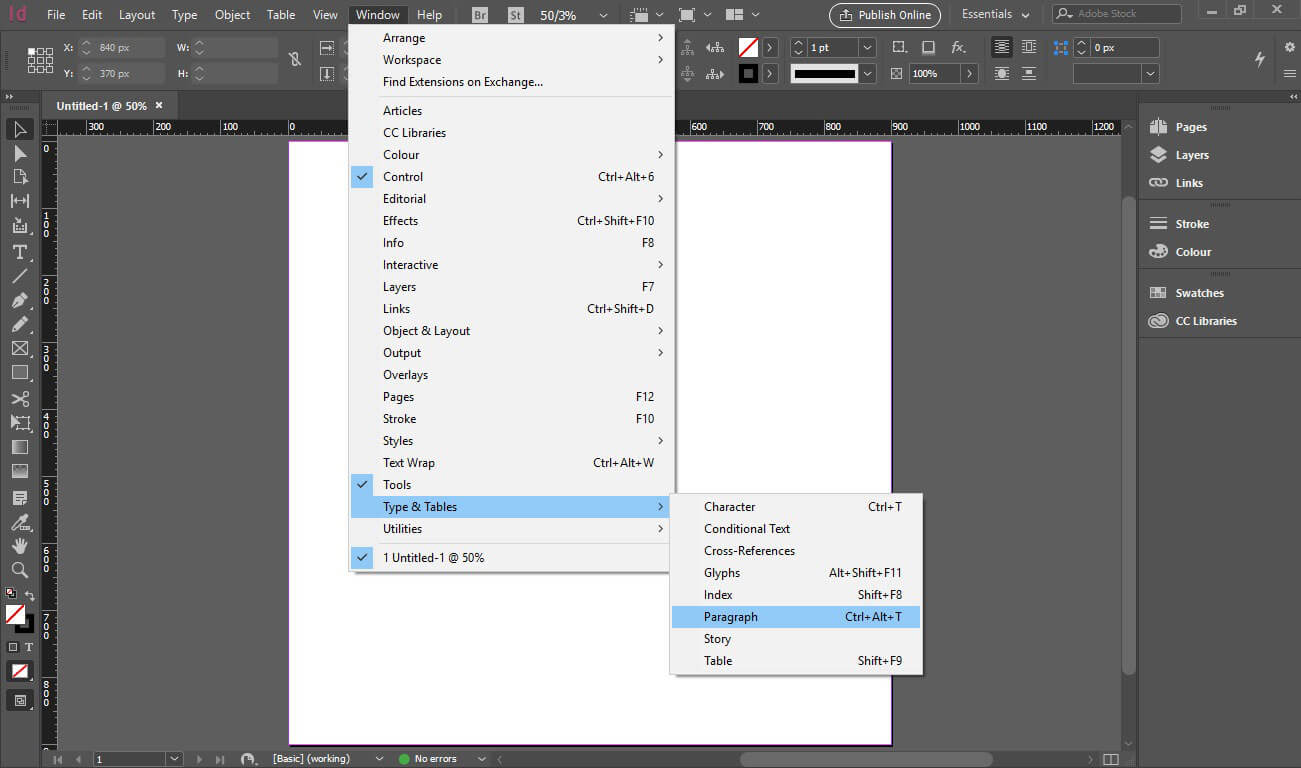Select the Rectangle Frame tool
This screenshot has width=1301, height=768.
tap(20, 348)
